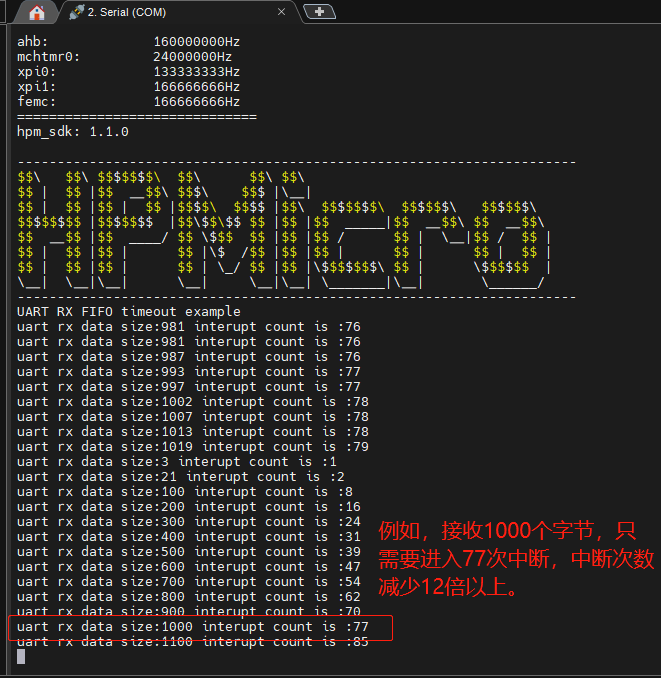
Task: Click the data size:997 log line
Action: pyautogui.click(x=188, y=386)
